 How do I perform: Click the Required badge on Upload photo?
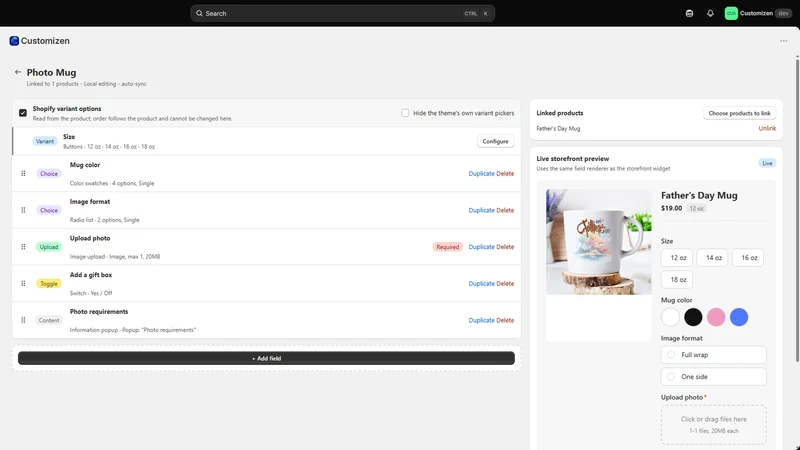447,247
